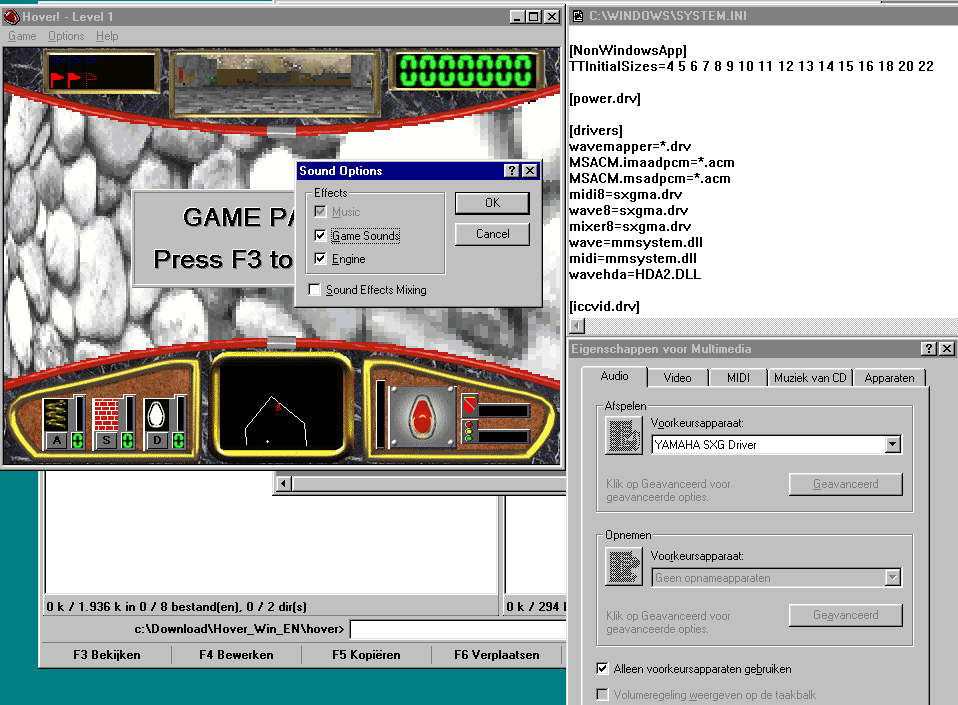This screenshot has width=958, height=705.
Task: Switch to the Muziek van CD tab
Action: point(810,378)
